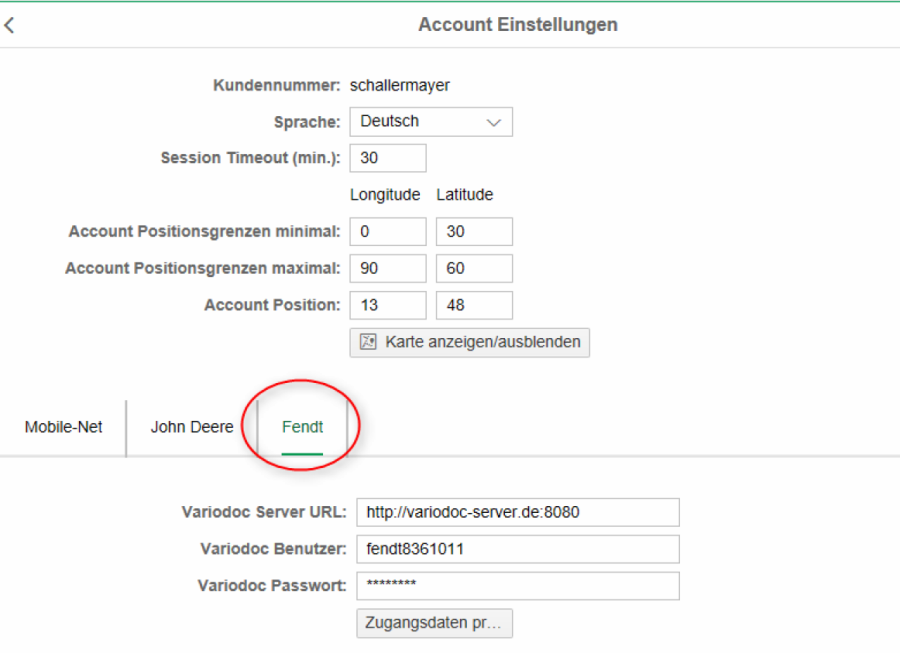Select the maximal Longitude field
Image resolution: width=900 pixels, height=653 pixels.
coord(388,269)
